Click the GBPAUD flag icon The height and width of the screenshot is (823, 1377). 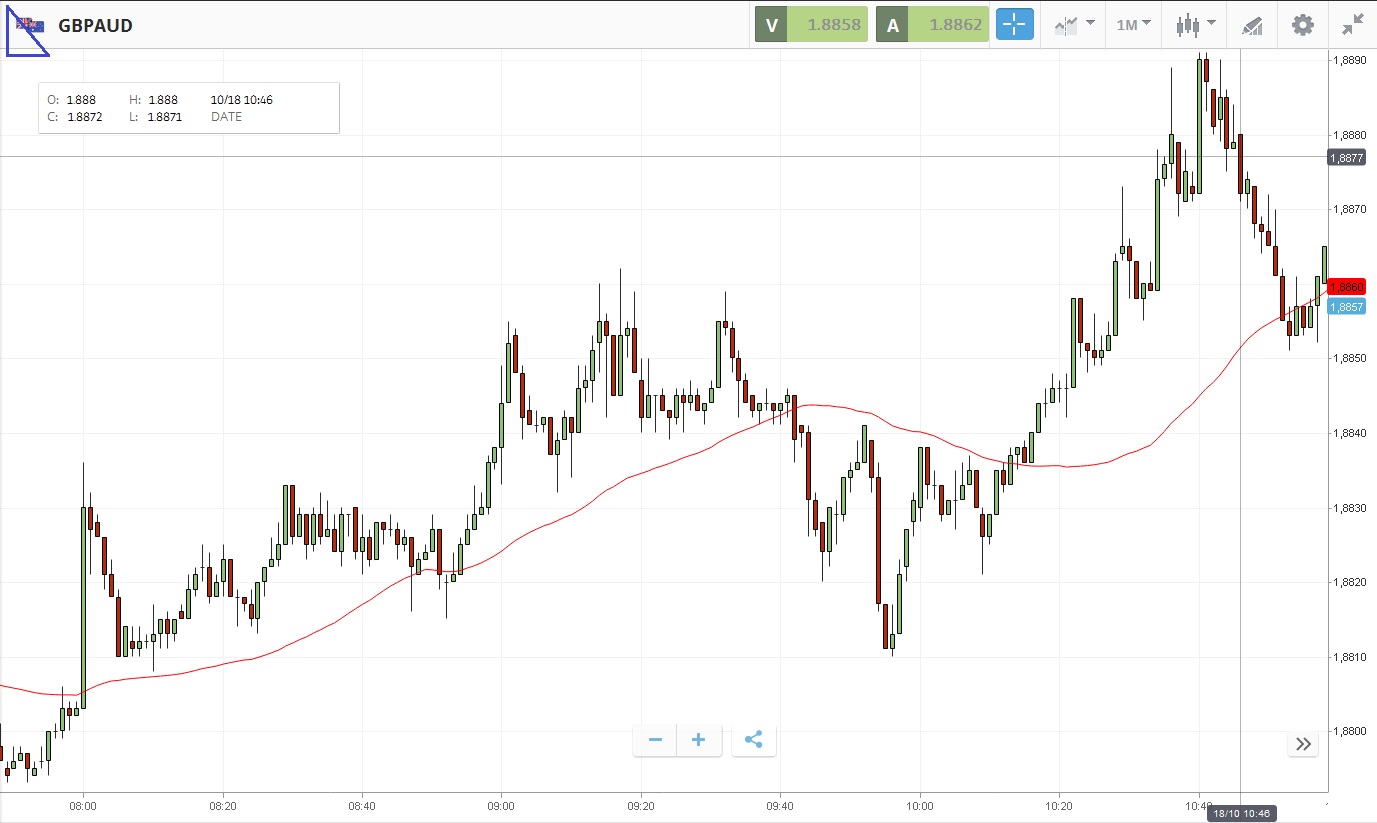pos(30,25)
